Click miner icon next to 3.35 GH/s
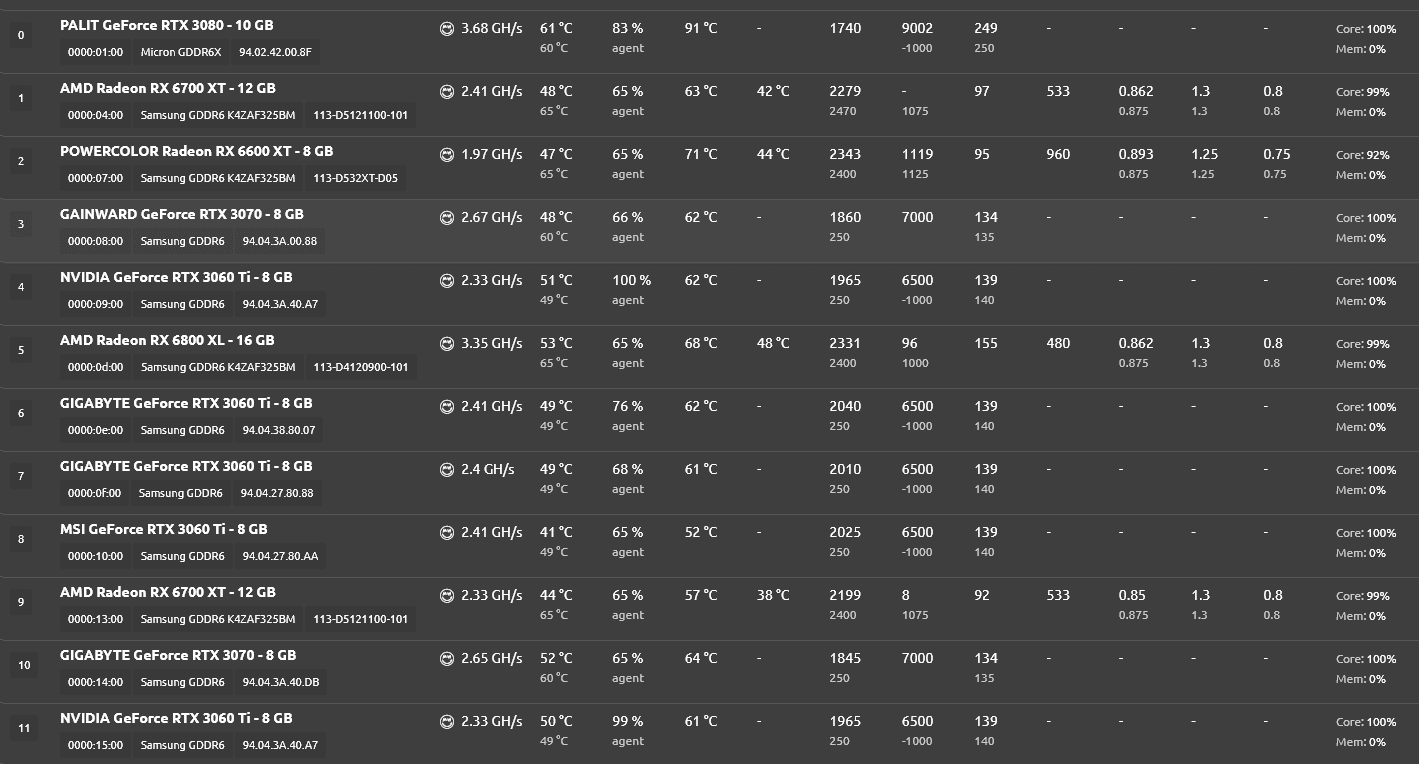Image resolution: width=1419 pixels, height=764 pixels. (447, 343)
